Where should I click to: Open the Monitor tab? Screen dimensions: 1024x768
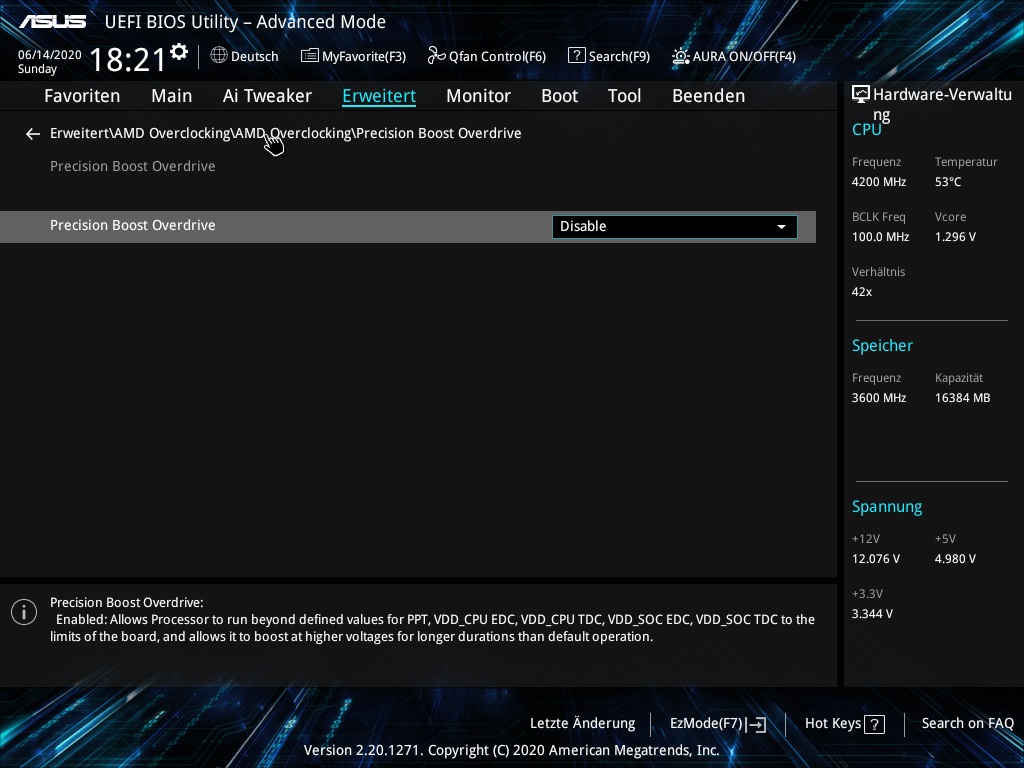(x=479, y=96)
